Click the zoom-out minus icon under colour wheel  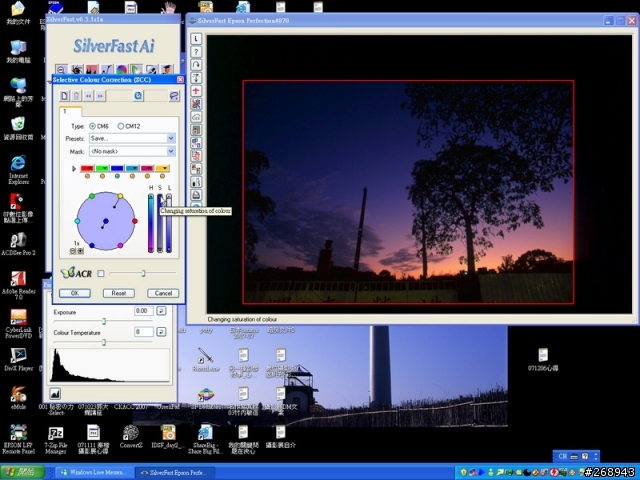tap(73, 251)
